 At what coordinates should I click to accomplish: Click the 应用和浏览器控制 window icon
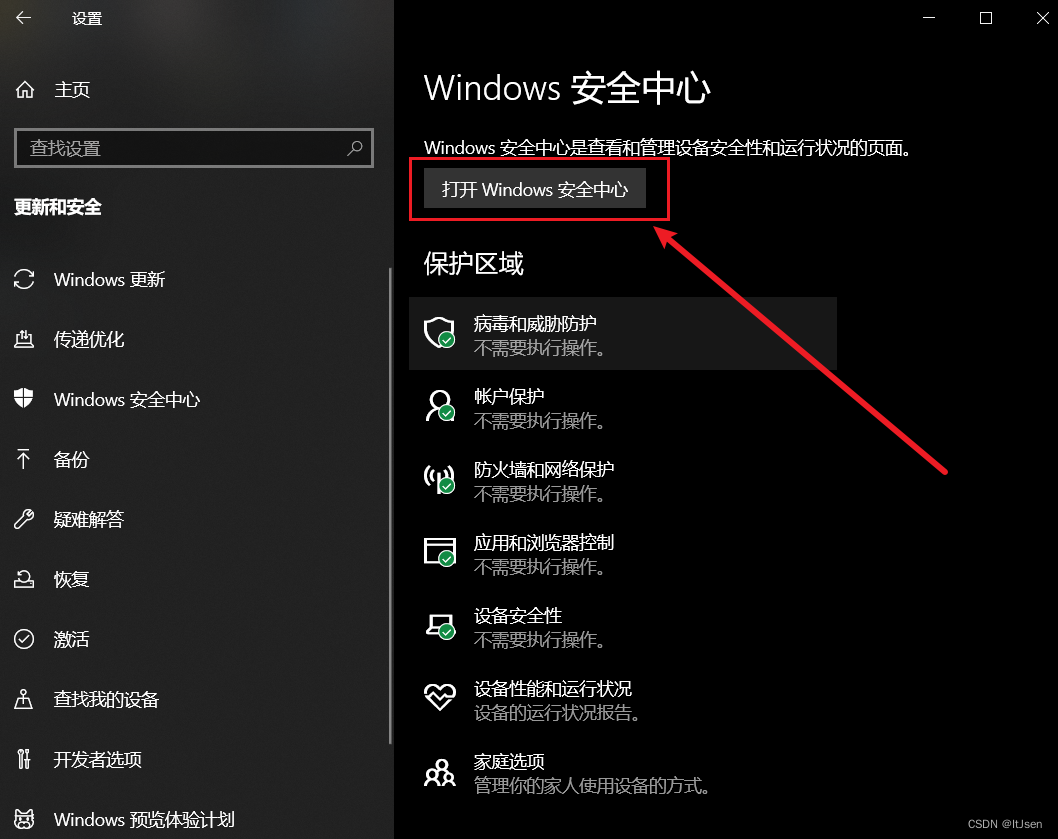pyautogui.click(x=439, y=551)
